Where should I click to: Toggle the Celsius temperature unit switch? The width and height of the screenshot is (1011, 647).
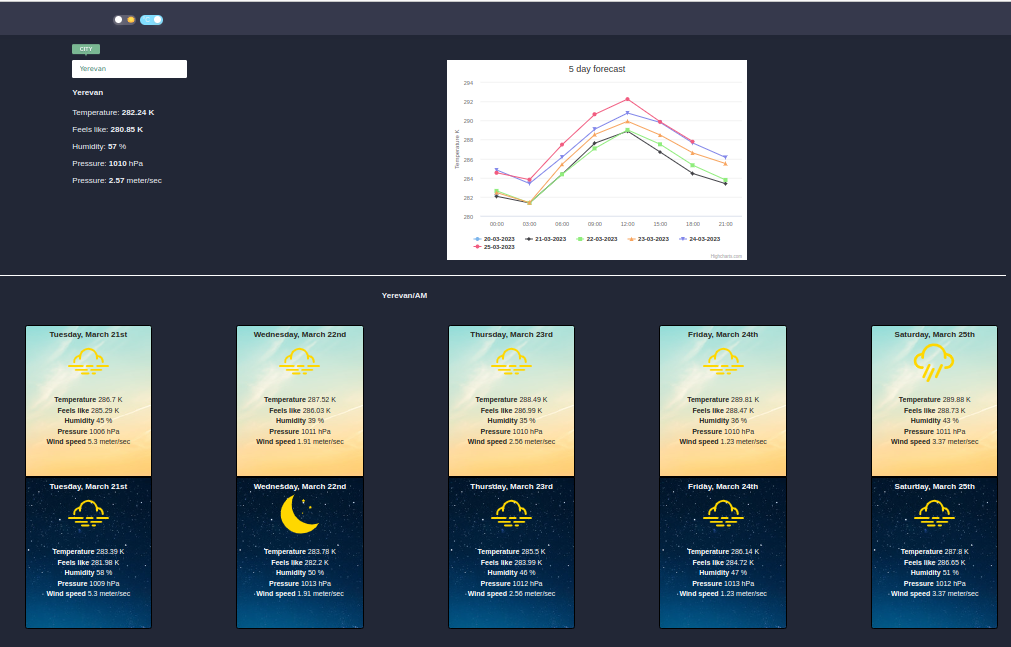tap(151, 19)
